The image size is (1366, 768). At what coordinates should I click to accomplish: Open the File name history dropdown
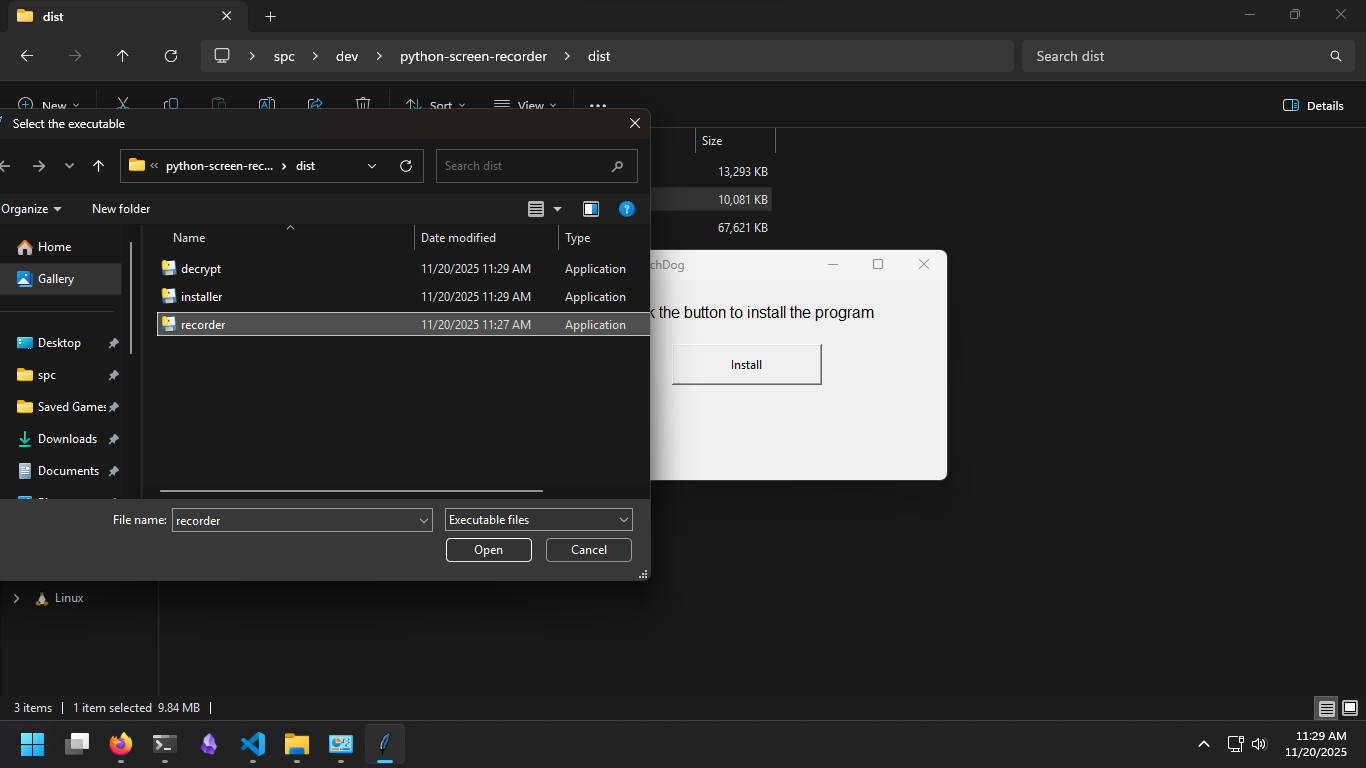[x=423, y=520]
